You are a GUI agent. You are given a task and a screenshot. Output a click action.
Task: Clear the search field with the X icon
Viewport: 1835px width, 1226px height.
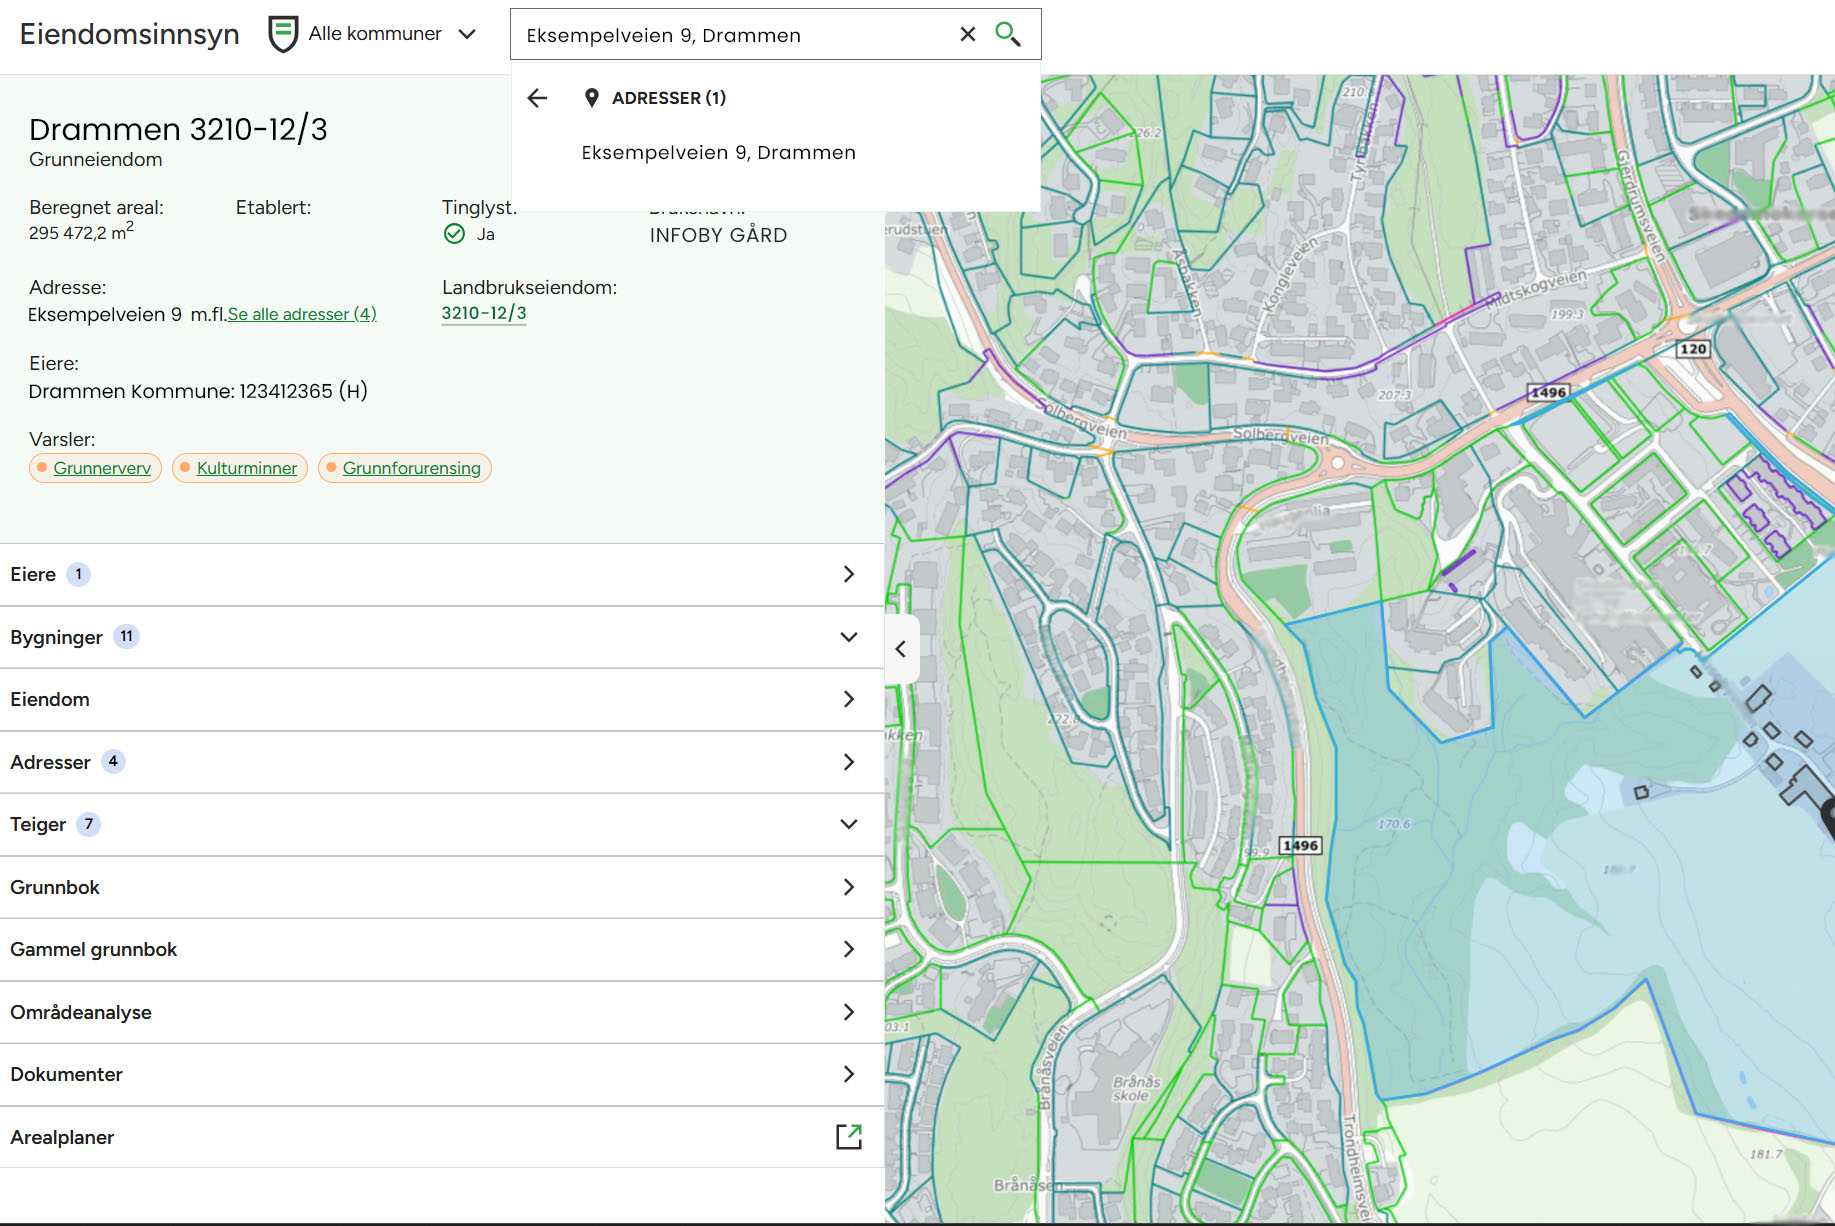pyautogui.click(x=967, y=34)
